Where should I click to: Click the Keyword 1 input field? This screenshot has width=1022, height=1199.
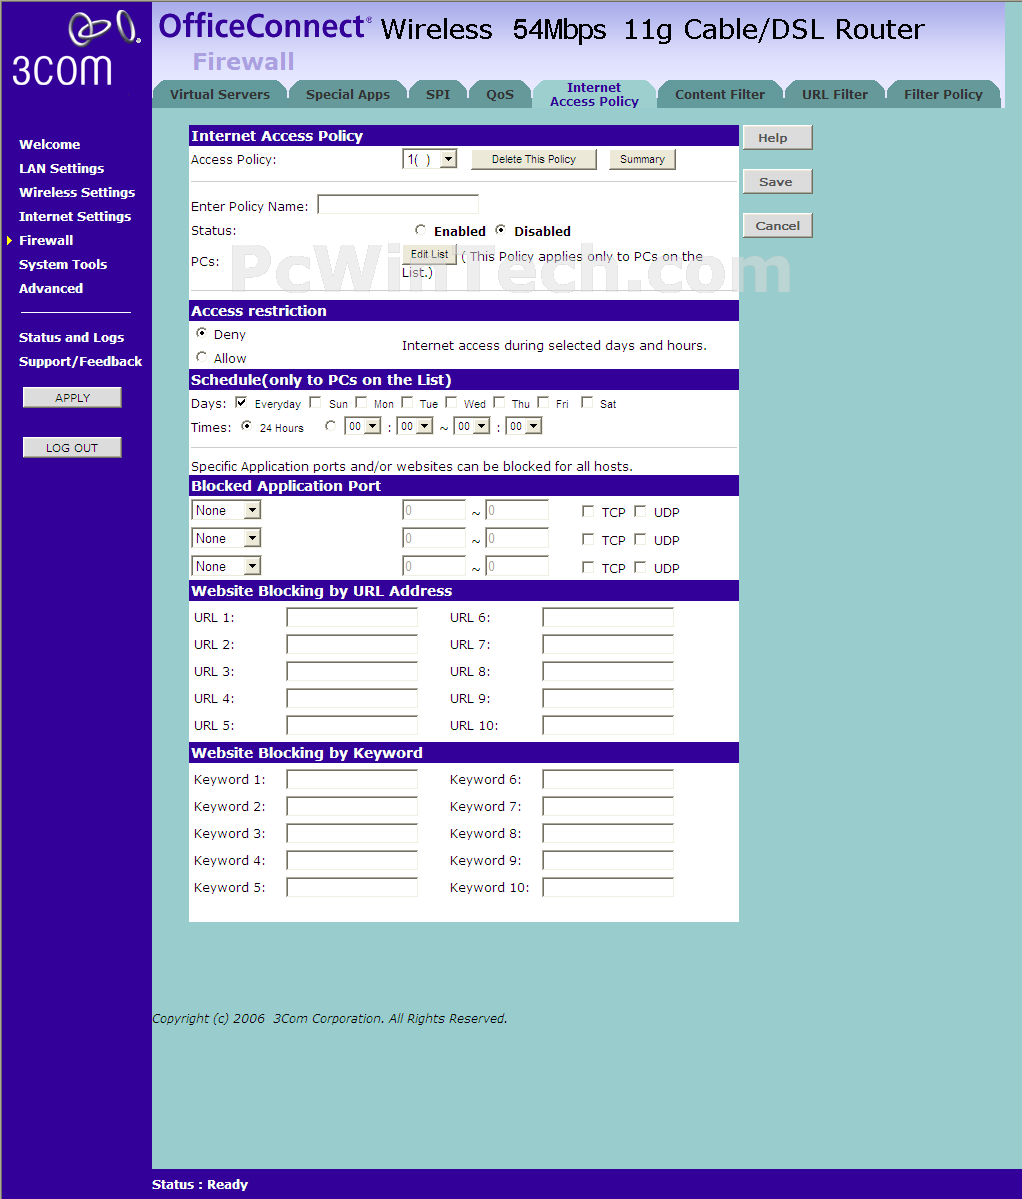click(352, 780)
